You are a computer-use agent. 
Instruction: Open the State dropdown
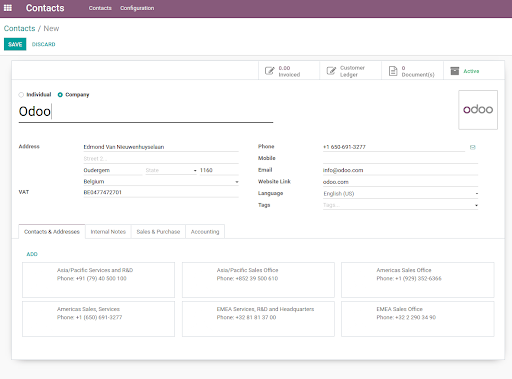(x=171, y=170)
